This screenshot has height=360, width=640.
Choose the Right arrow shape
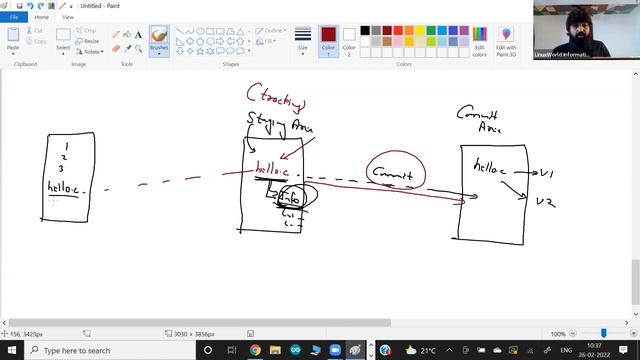click(x=220, y=41)
